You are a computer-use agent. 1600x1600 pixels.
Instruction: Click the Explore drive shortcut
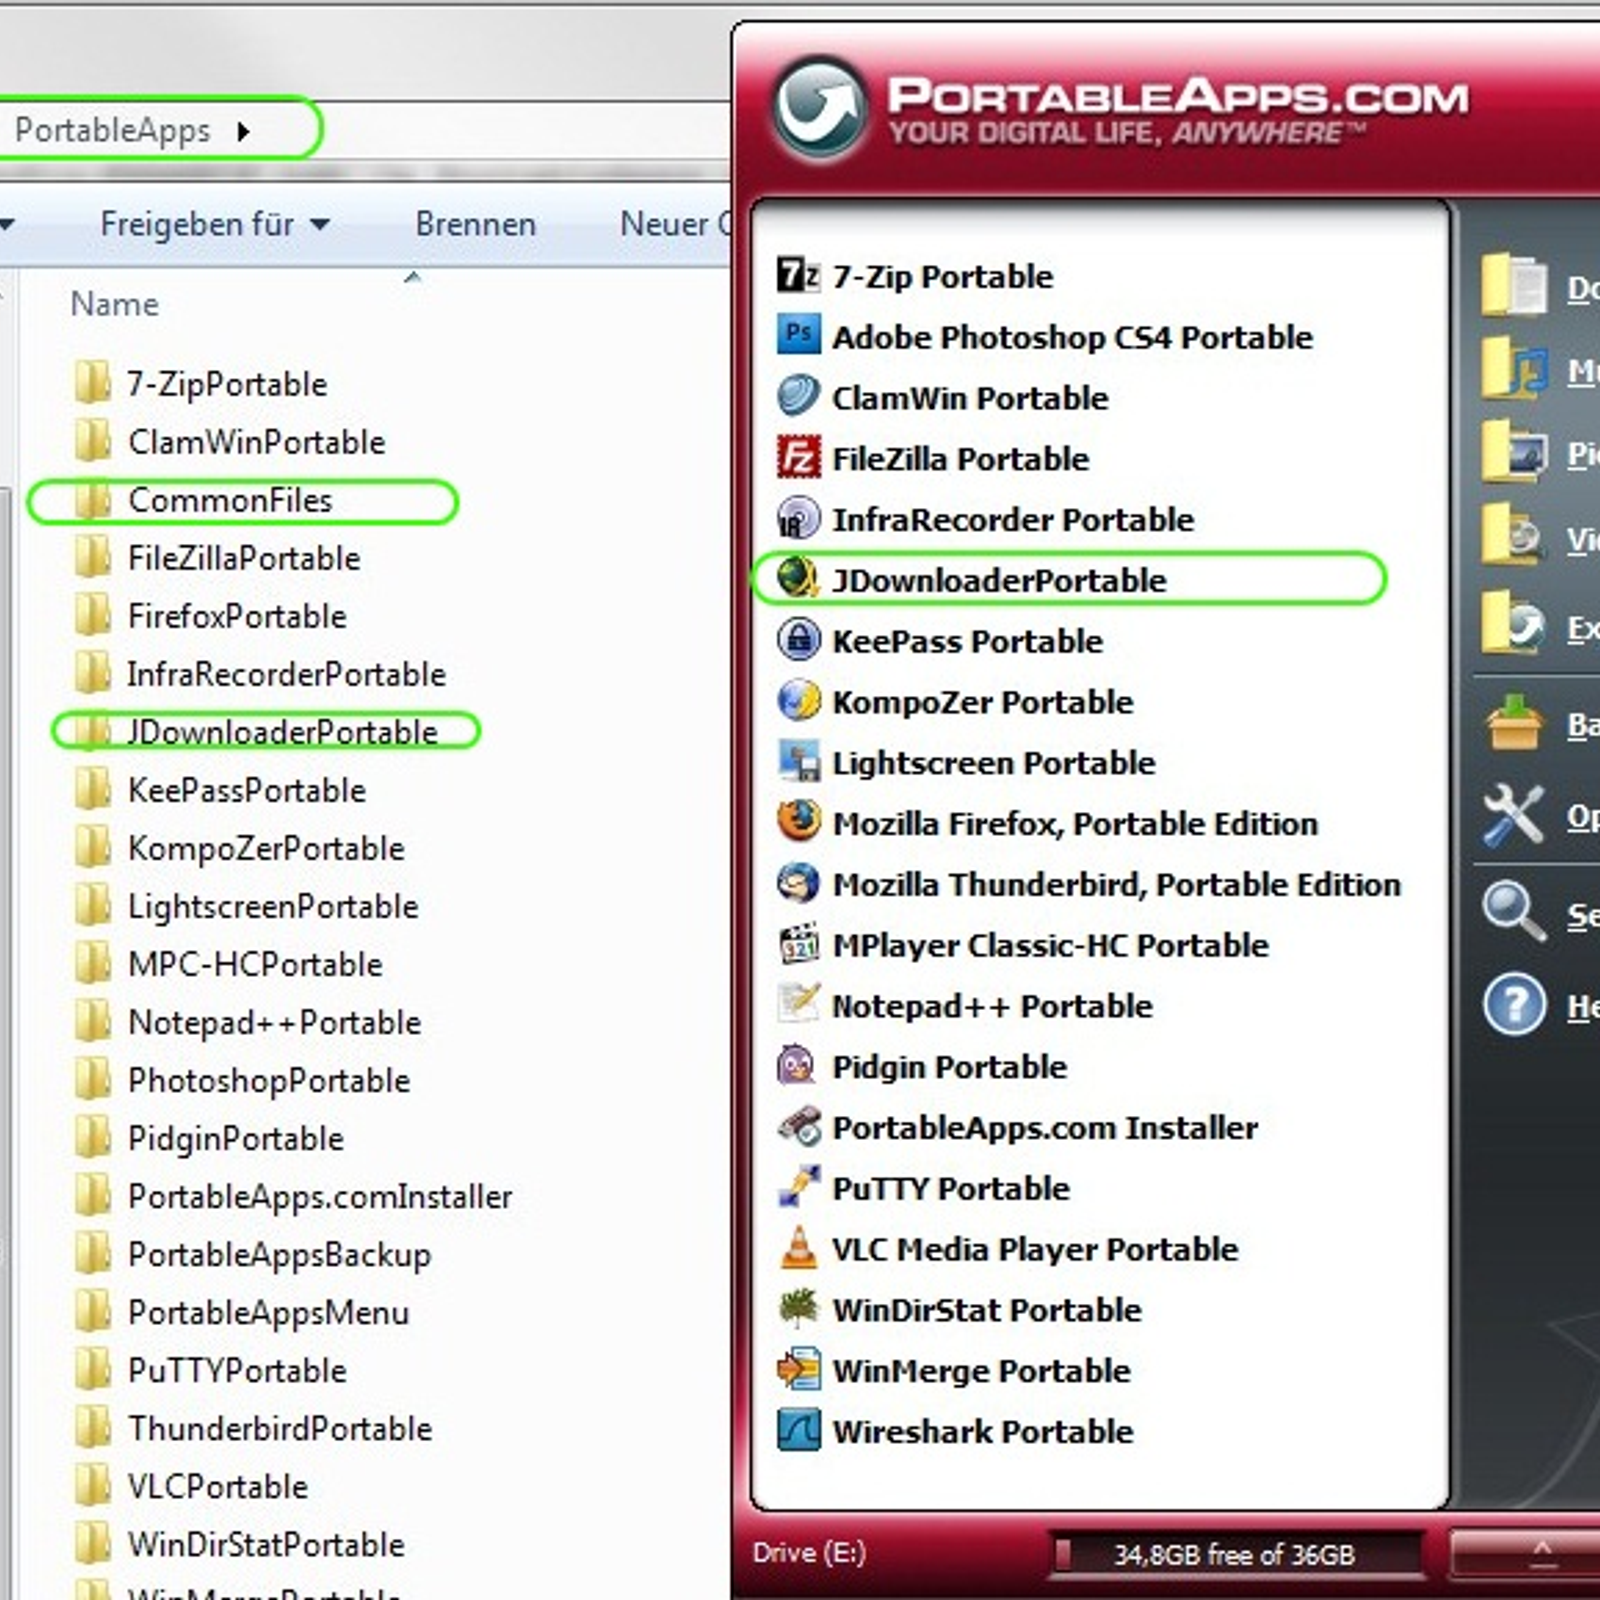1540,626
